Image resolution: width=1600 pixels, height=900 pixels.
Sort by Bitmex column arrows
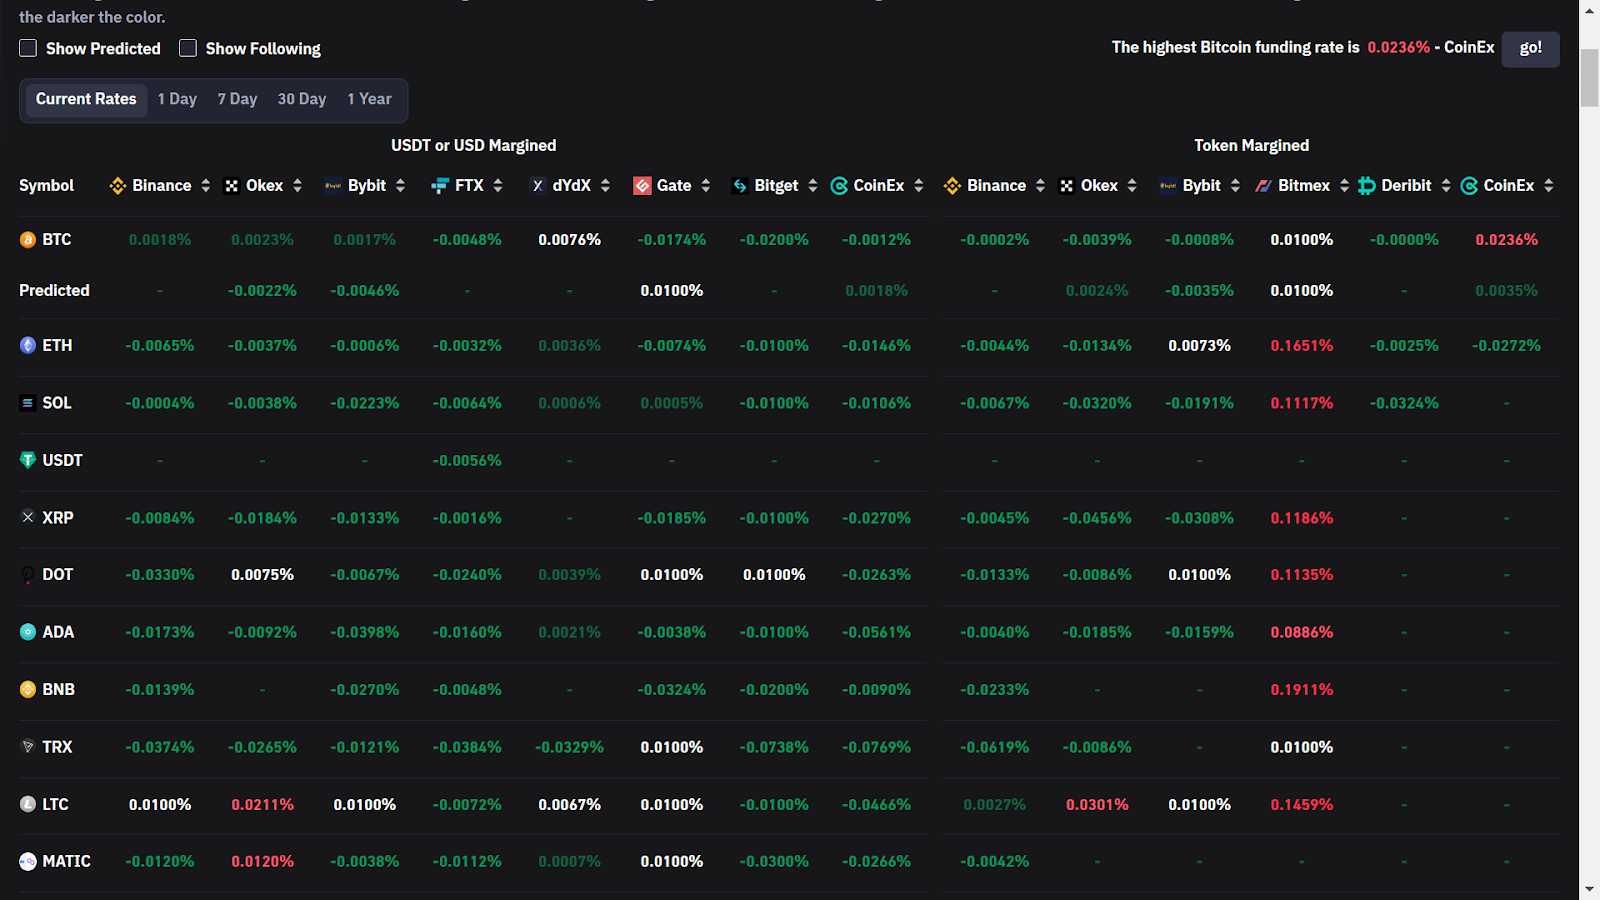tap(1344, 186)
